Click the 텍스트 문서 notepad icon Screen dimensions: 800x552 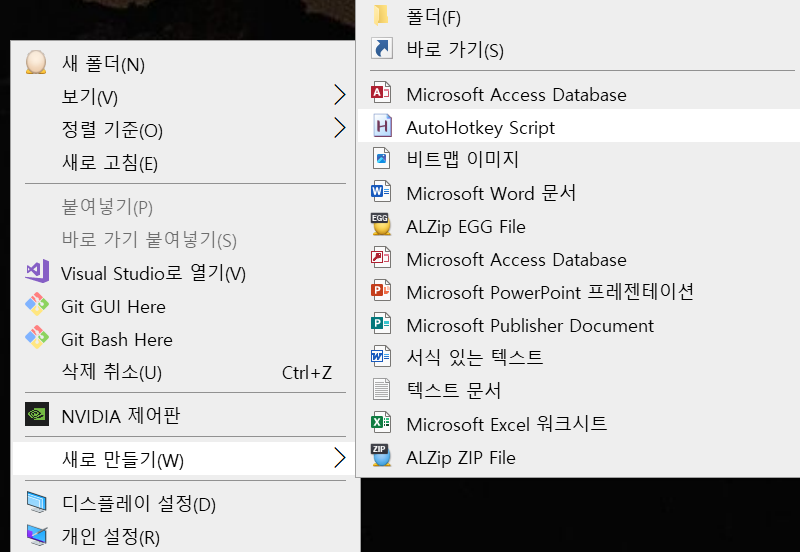click(381, 389)
